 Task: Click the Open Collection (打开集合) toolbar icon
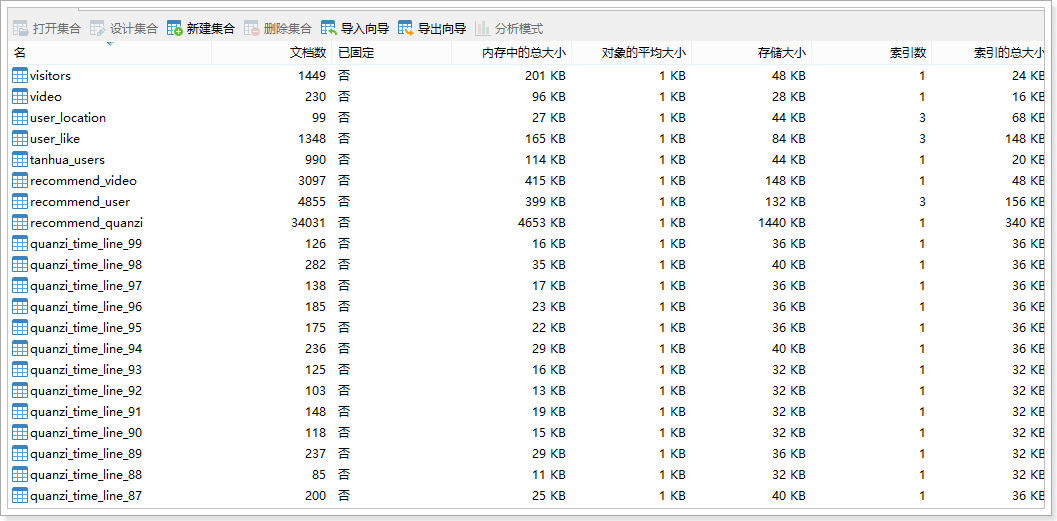21,28
